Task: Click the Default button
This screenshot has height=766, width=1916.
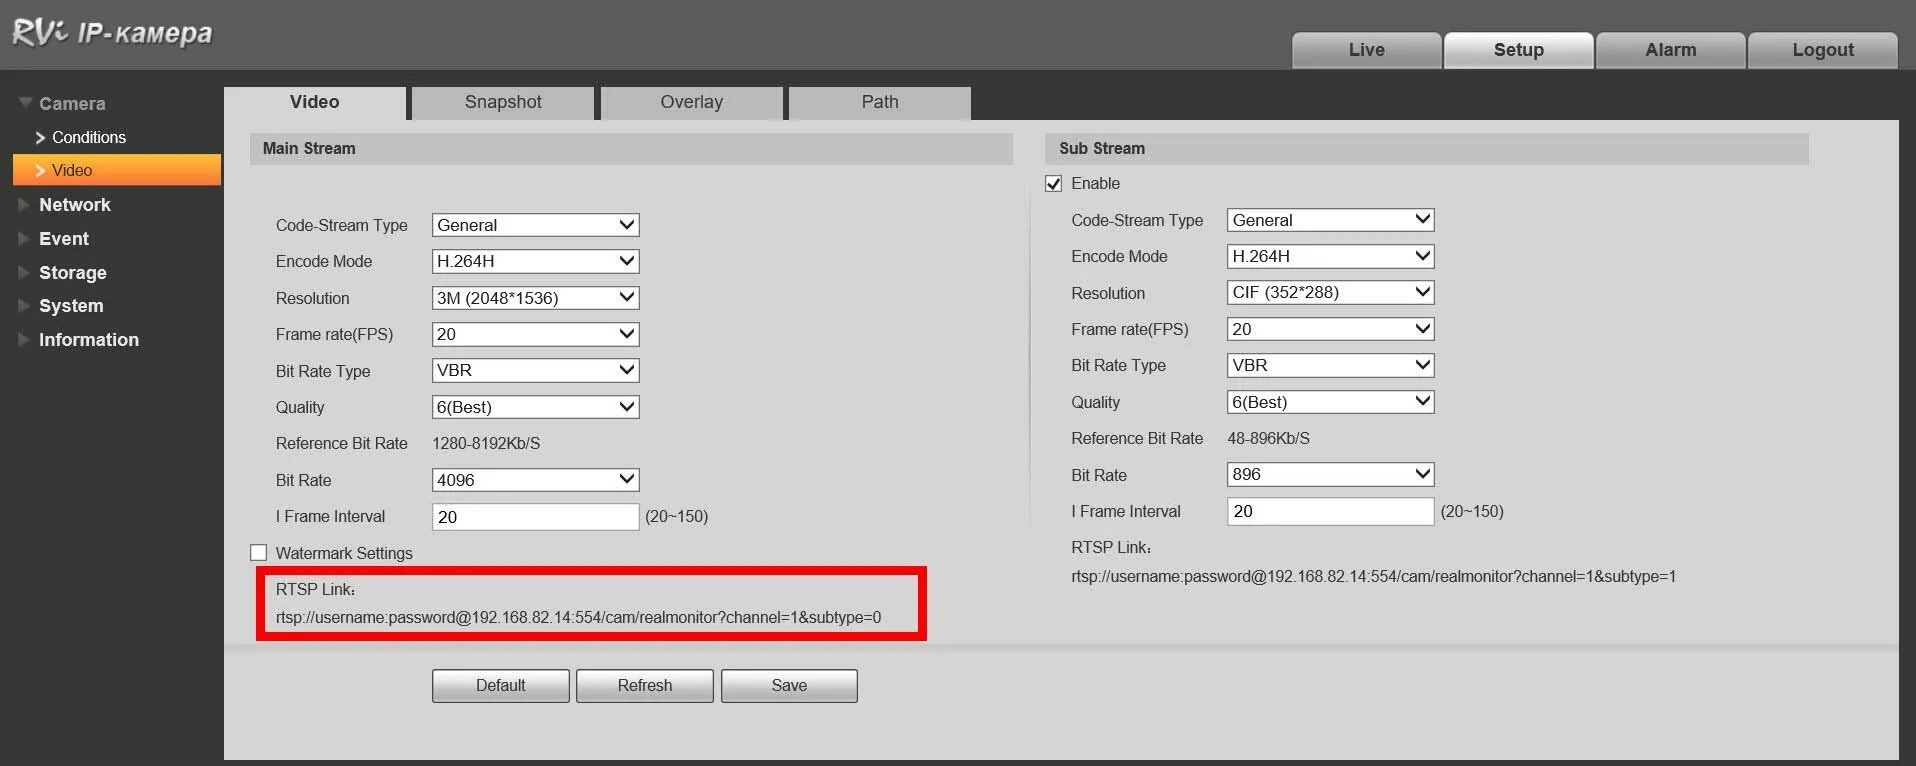Action: pyautogui.click(x=501, y=686)
